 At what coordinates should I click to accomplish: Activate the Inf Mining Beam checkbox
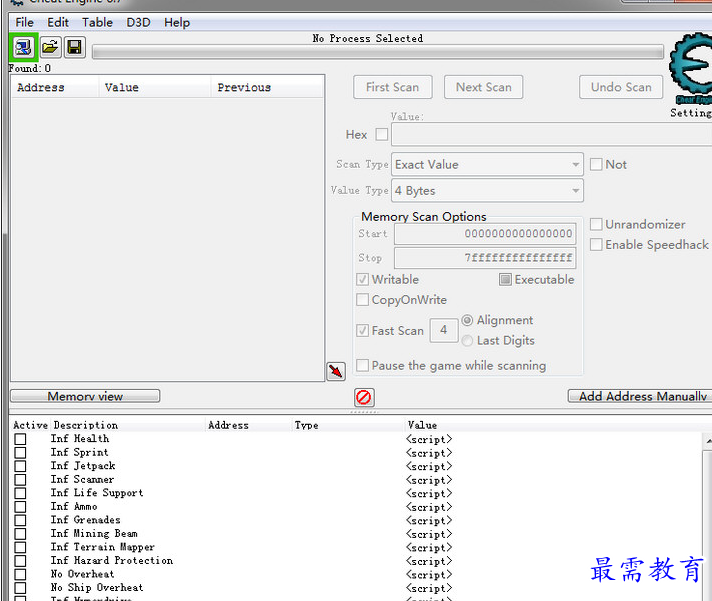(20, 534)
